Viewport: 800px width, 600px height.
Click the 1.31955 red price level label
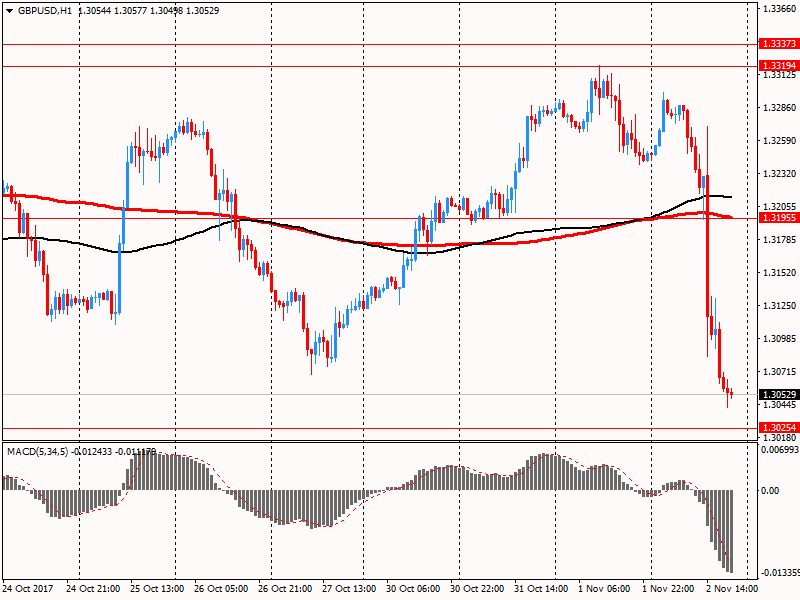tap(779, 218)
